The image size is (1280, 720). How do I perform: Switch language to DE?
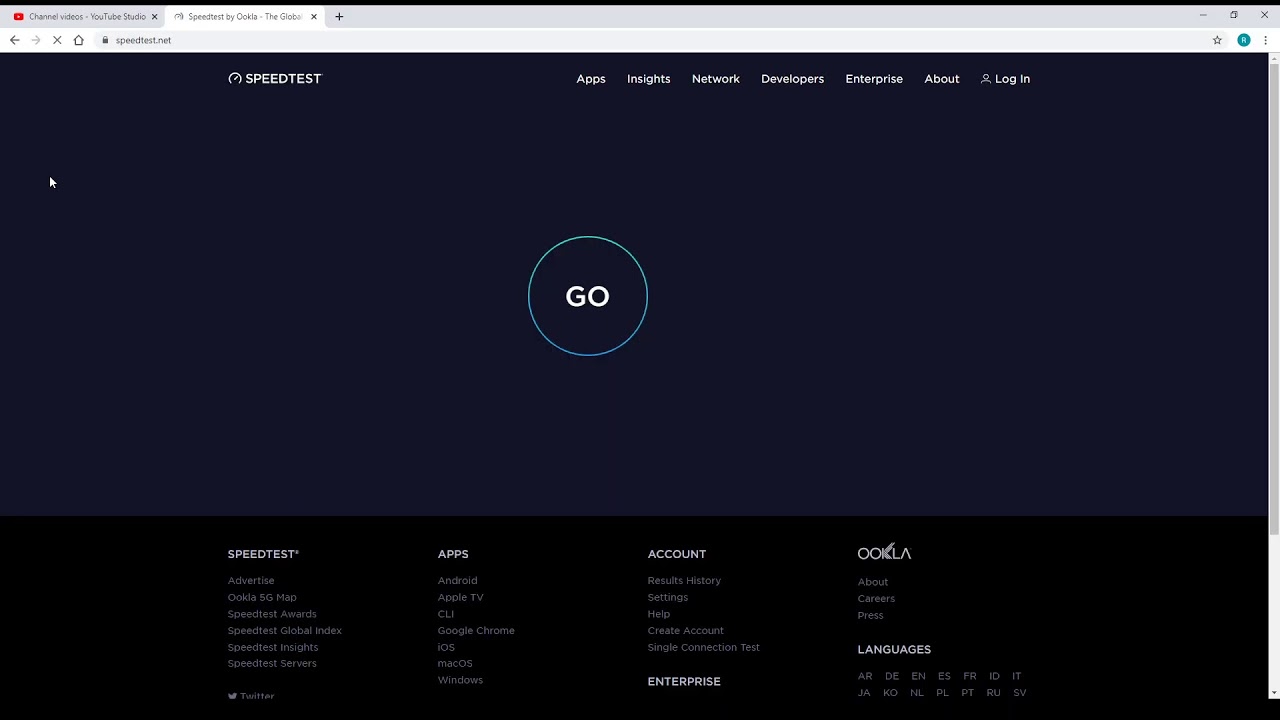click(892, 676)
